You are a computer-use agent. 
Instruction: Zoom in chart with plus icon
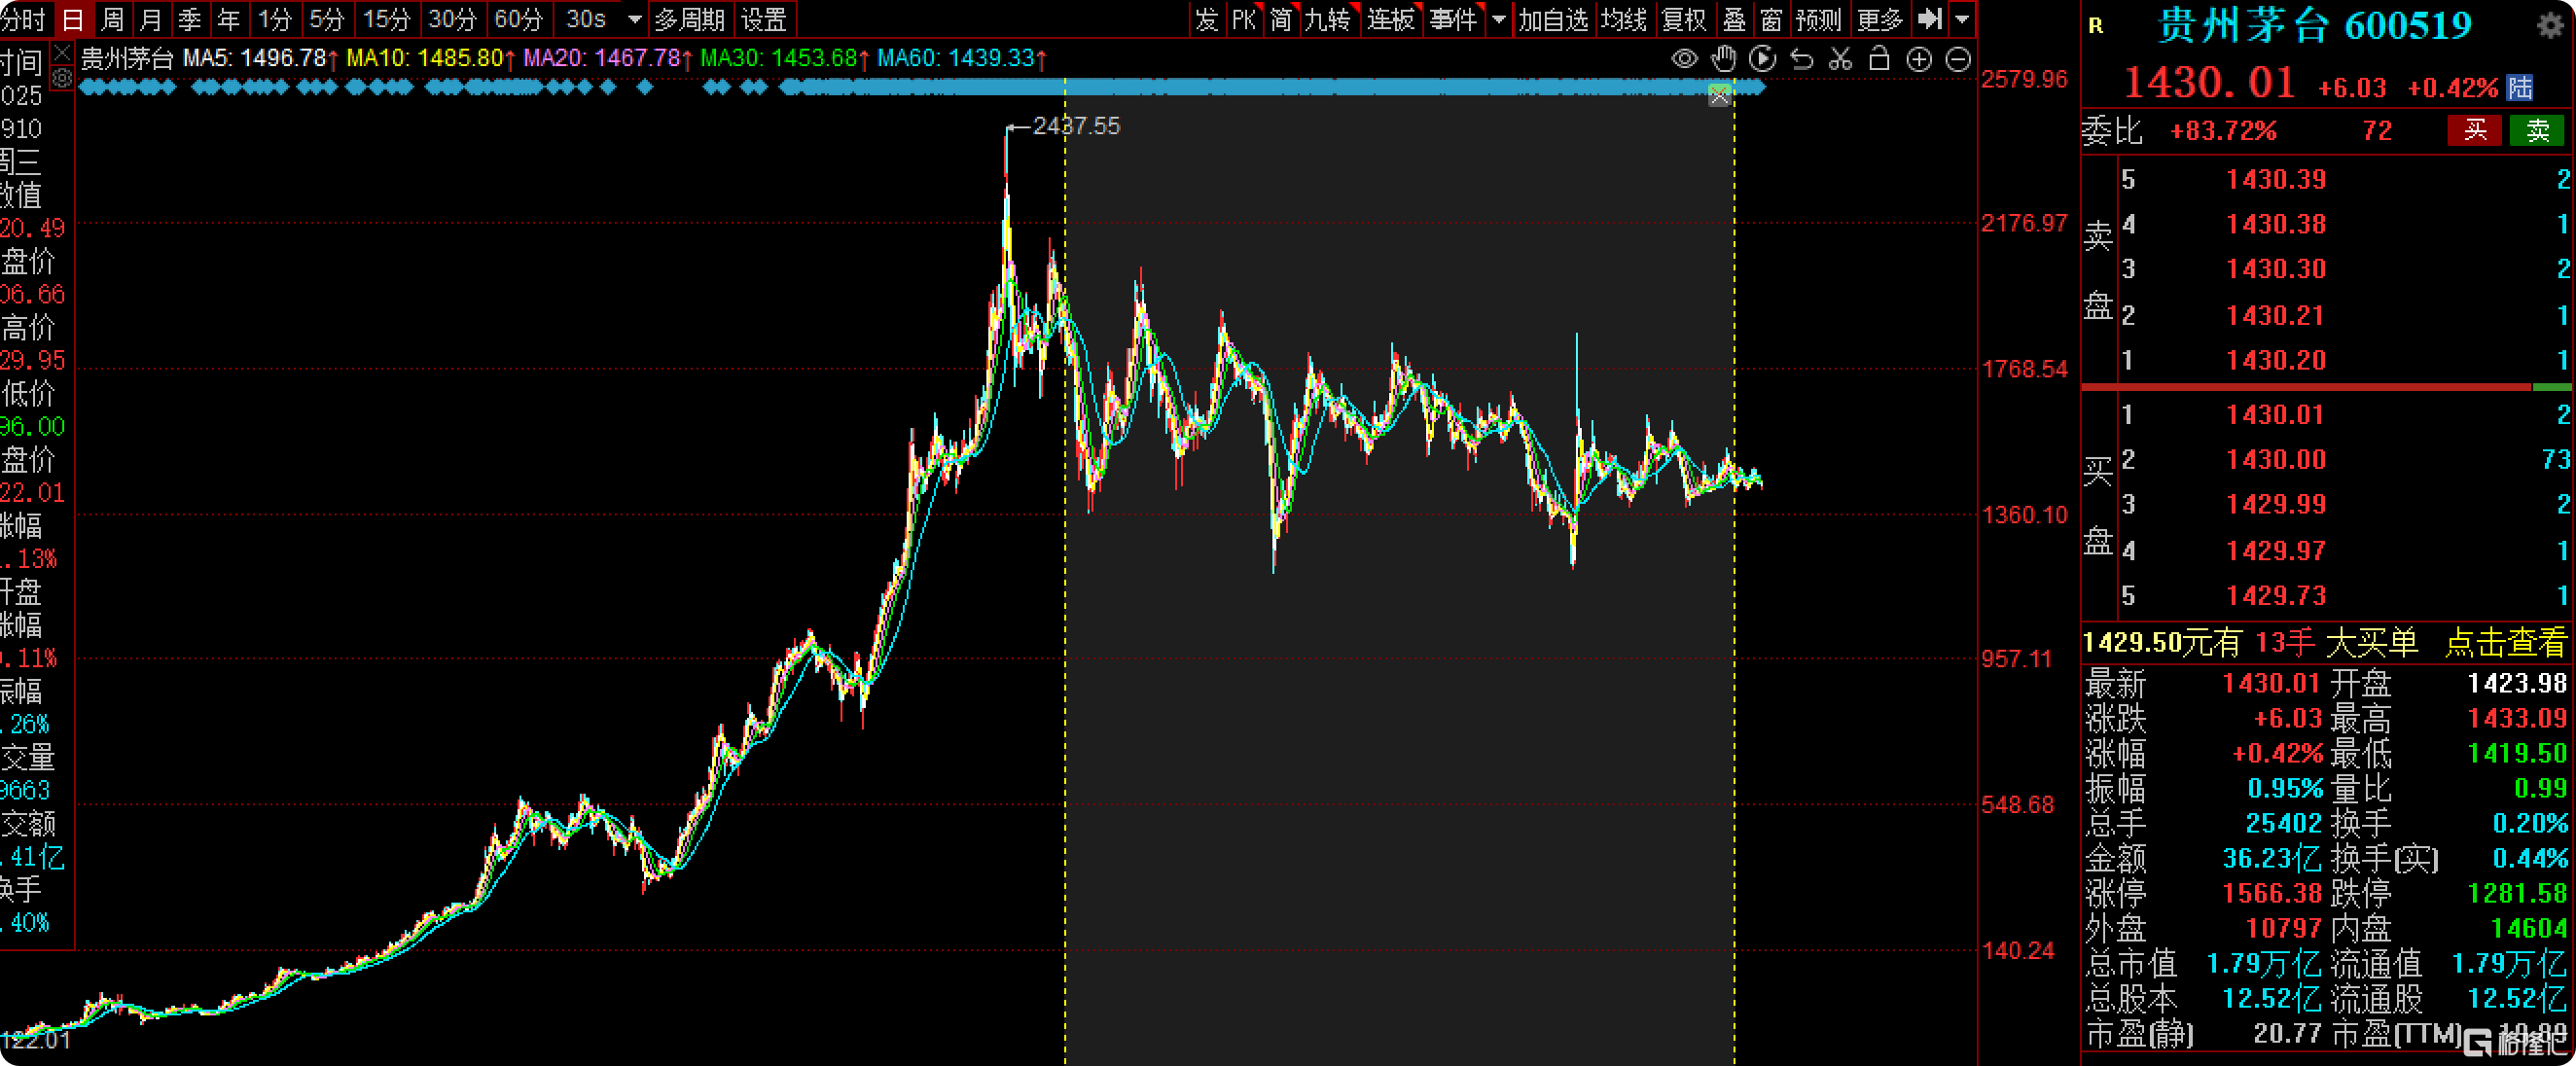point(1918,59)
